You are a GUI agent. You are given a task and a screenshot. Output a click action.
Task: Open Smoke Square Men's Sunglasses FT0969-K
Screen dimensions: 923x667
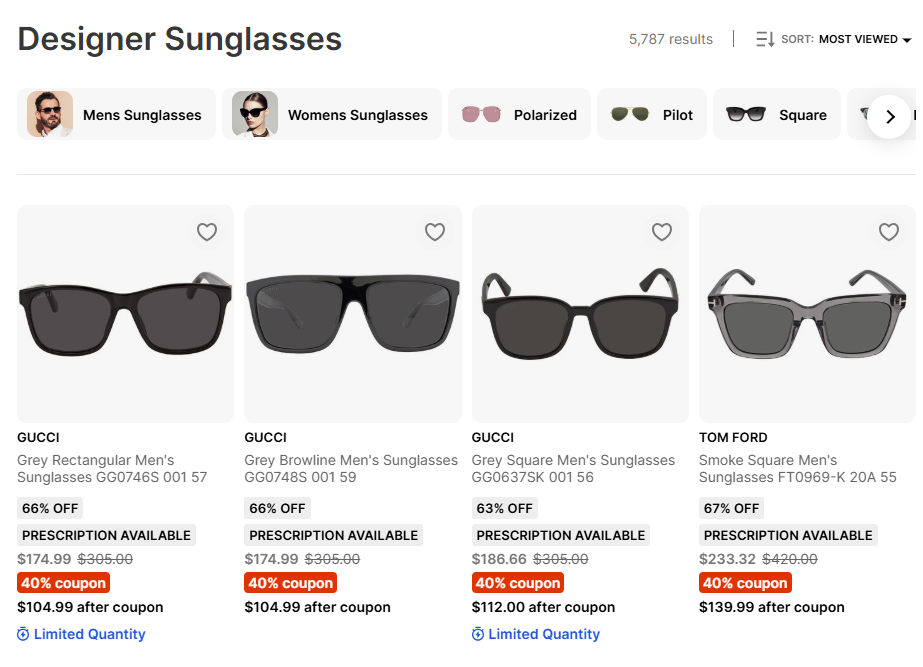point(797,469)
